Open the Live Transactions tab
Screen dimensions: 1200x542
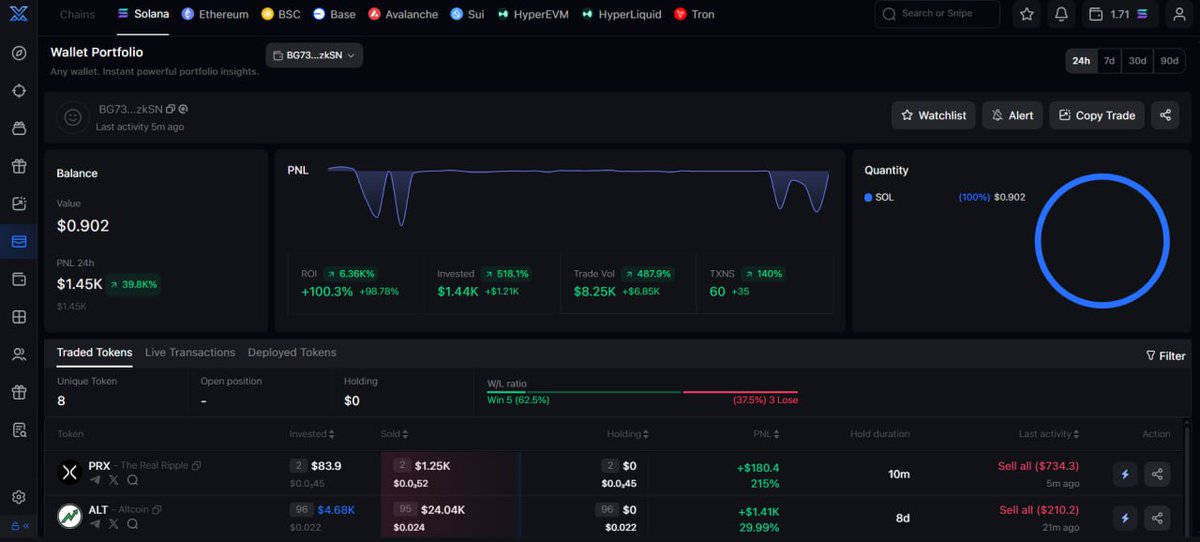point(190,352)
